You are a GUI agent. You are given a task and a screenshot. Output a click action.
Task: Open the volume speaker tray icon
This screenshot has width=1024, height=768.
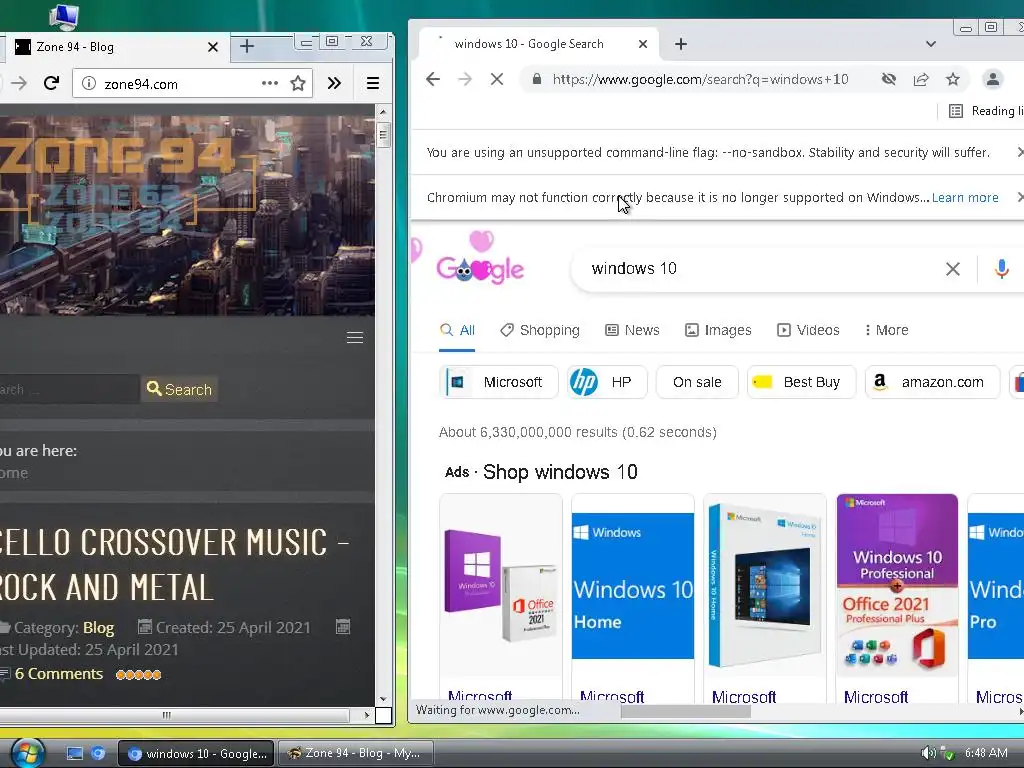click(x=927, y=753)
